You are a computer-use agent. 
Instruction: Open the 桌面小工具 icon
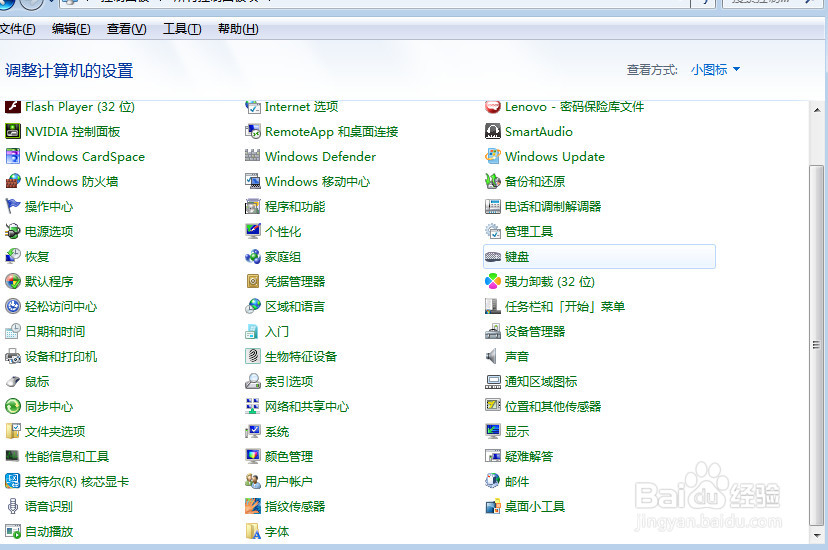click(x=493, y=507)
